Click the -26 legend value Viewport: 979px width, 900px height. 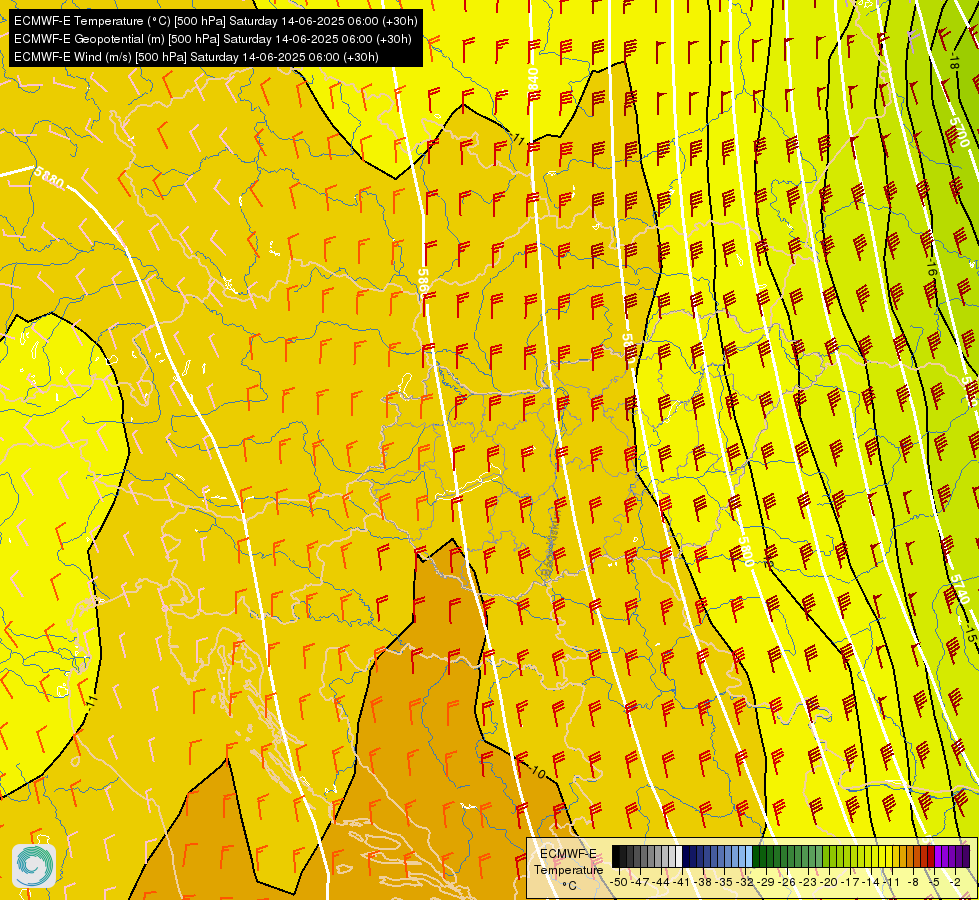click(787, 882)
